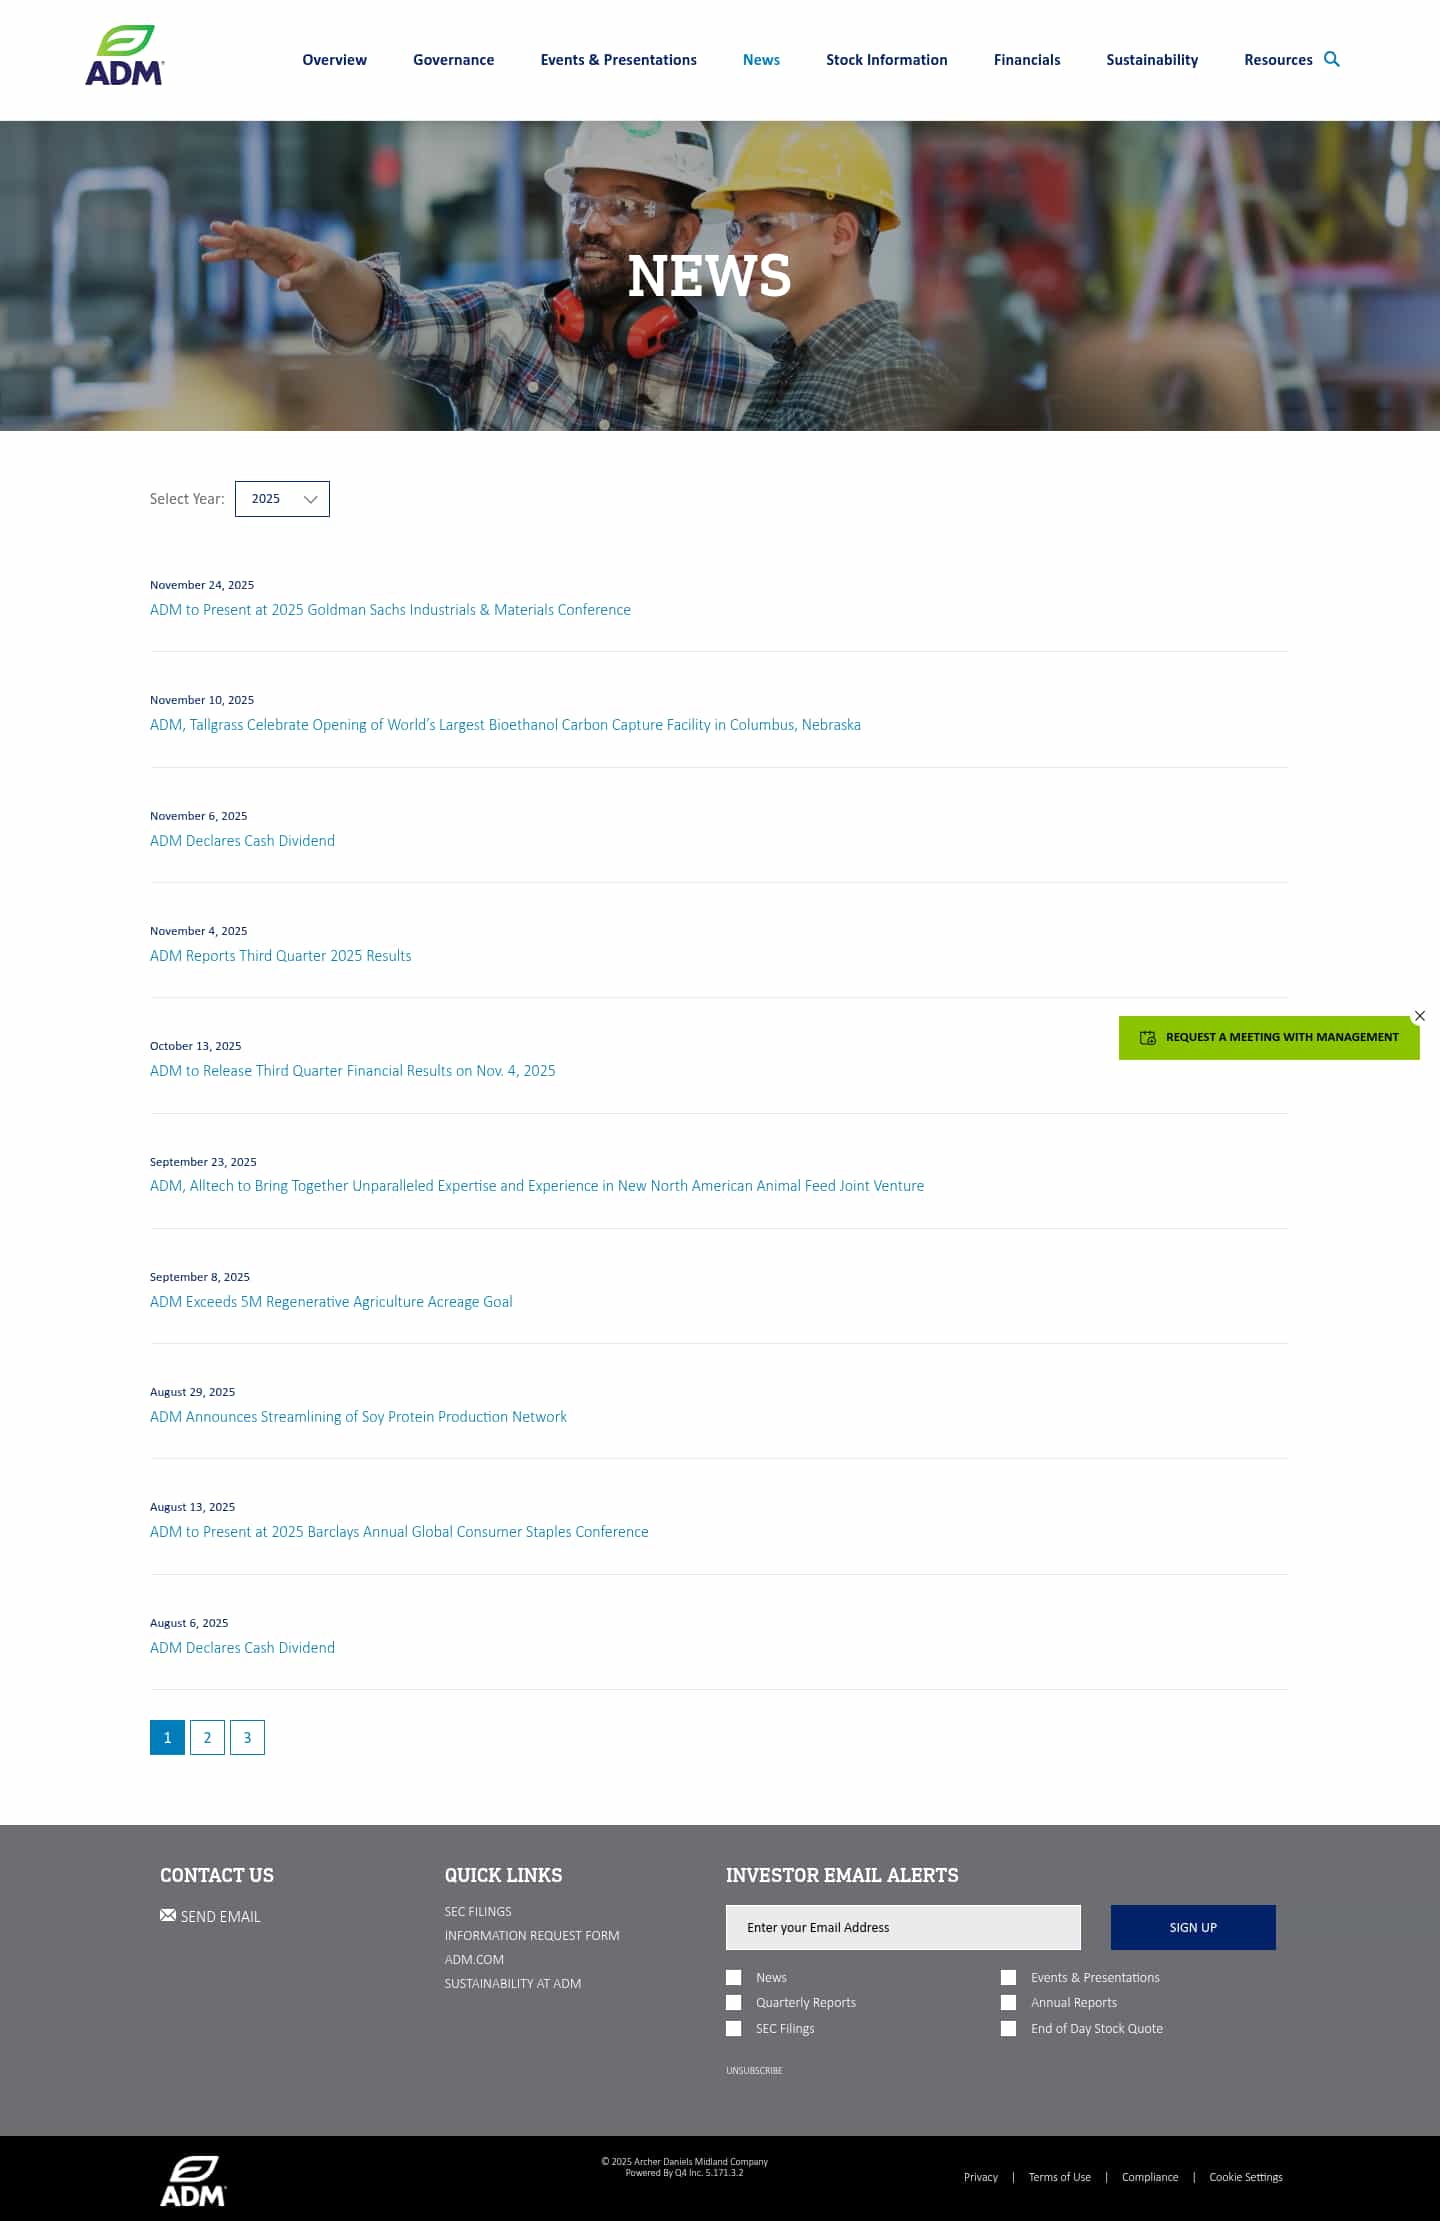Go to news page 2
The width and height of the screenshot is (1440, 2221).
point(207,1738)
